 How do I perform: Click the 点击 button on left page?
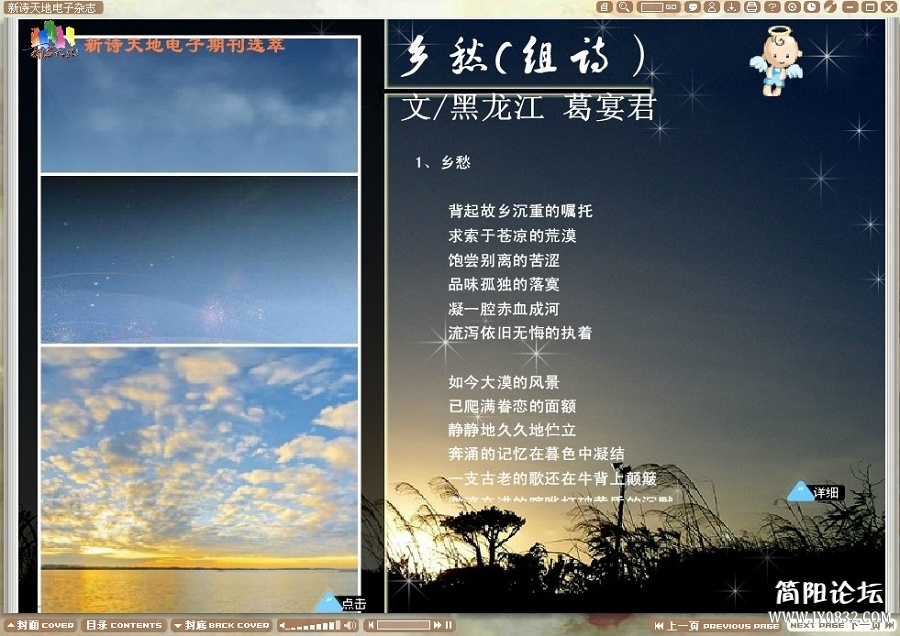pos(342,603)
